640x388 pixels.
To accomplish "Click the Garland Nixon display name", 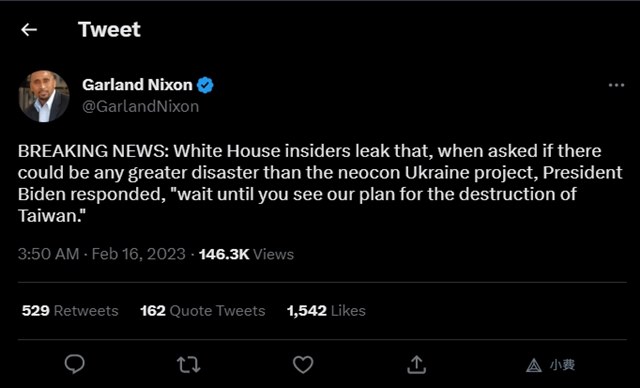I will (x=137, y=85).
